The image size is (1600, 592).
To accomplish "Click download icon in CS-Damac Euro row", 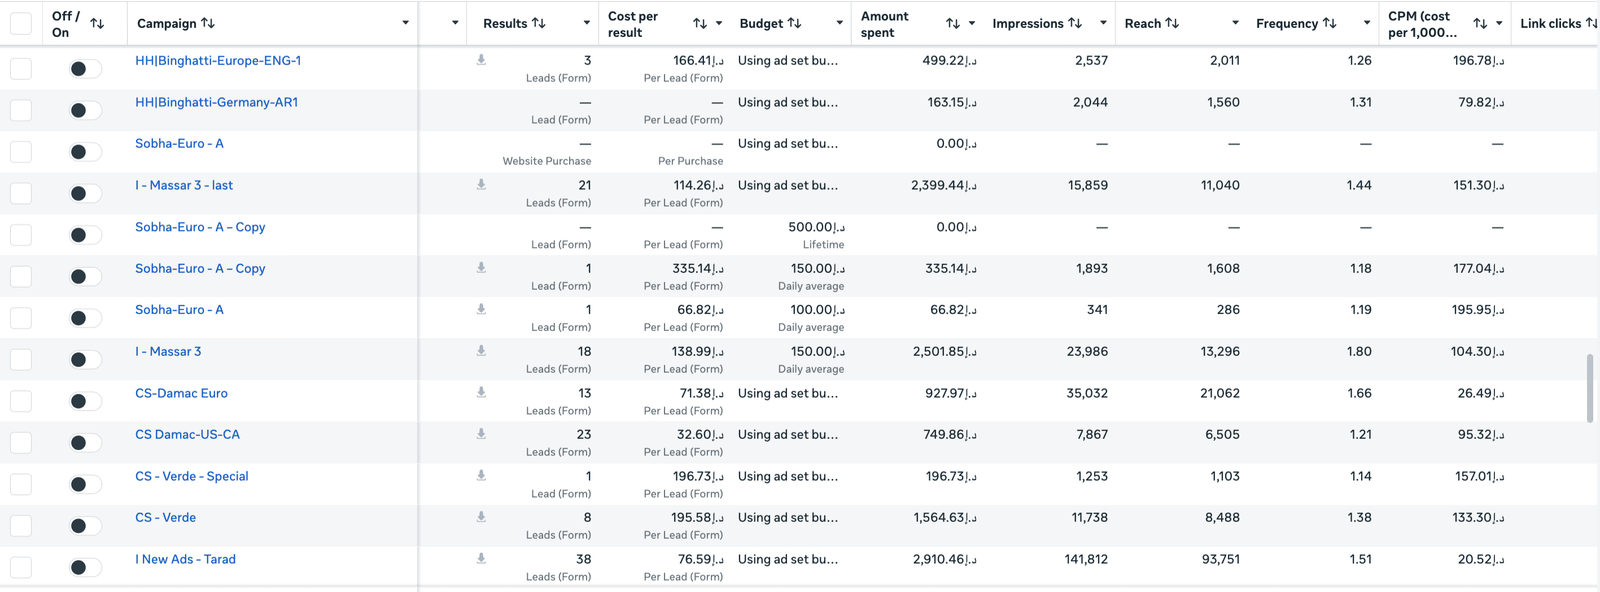I will [481, 393].
